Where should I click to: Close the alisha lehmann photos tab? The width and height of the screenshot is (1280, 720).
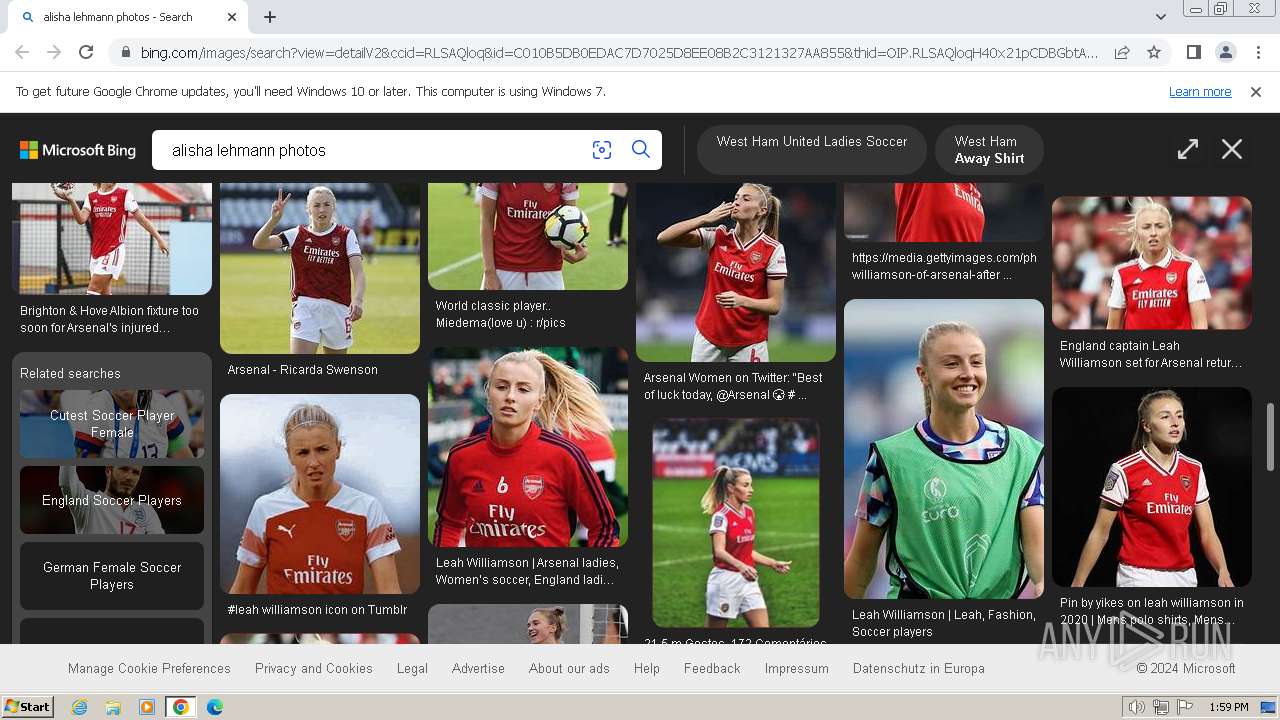pyautogui.click(x=232, y=17)
